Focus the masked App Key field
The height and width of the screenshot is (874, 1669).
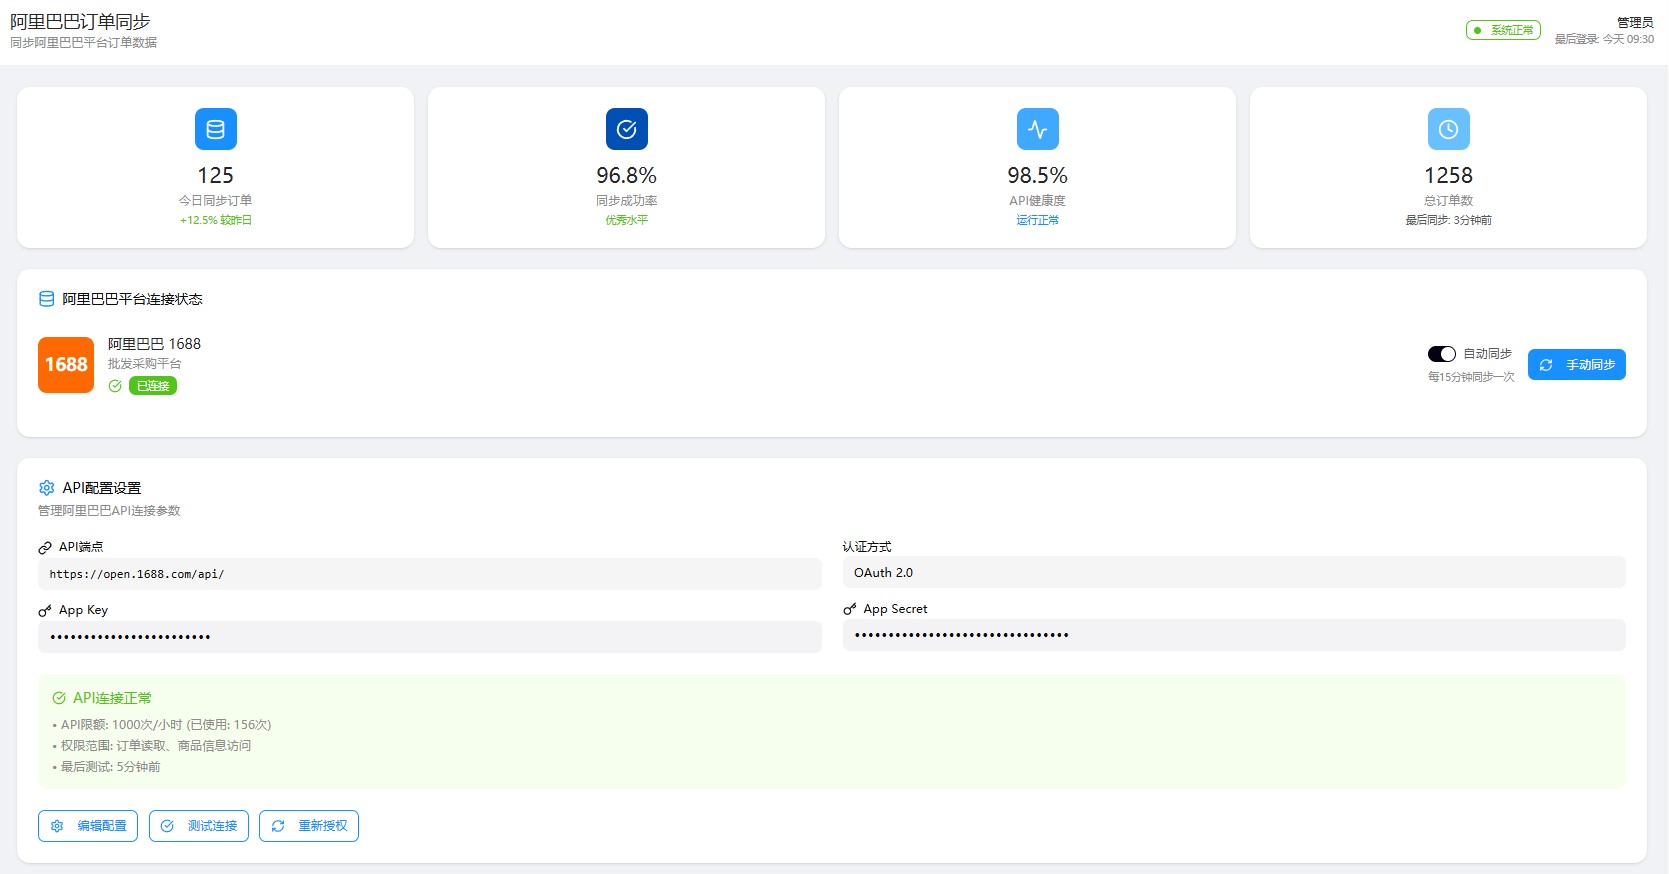(x=430, y=637)
